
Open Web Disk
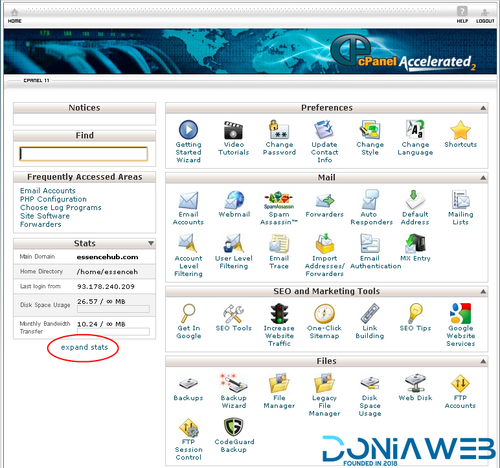point(415,387)
